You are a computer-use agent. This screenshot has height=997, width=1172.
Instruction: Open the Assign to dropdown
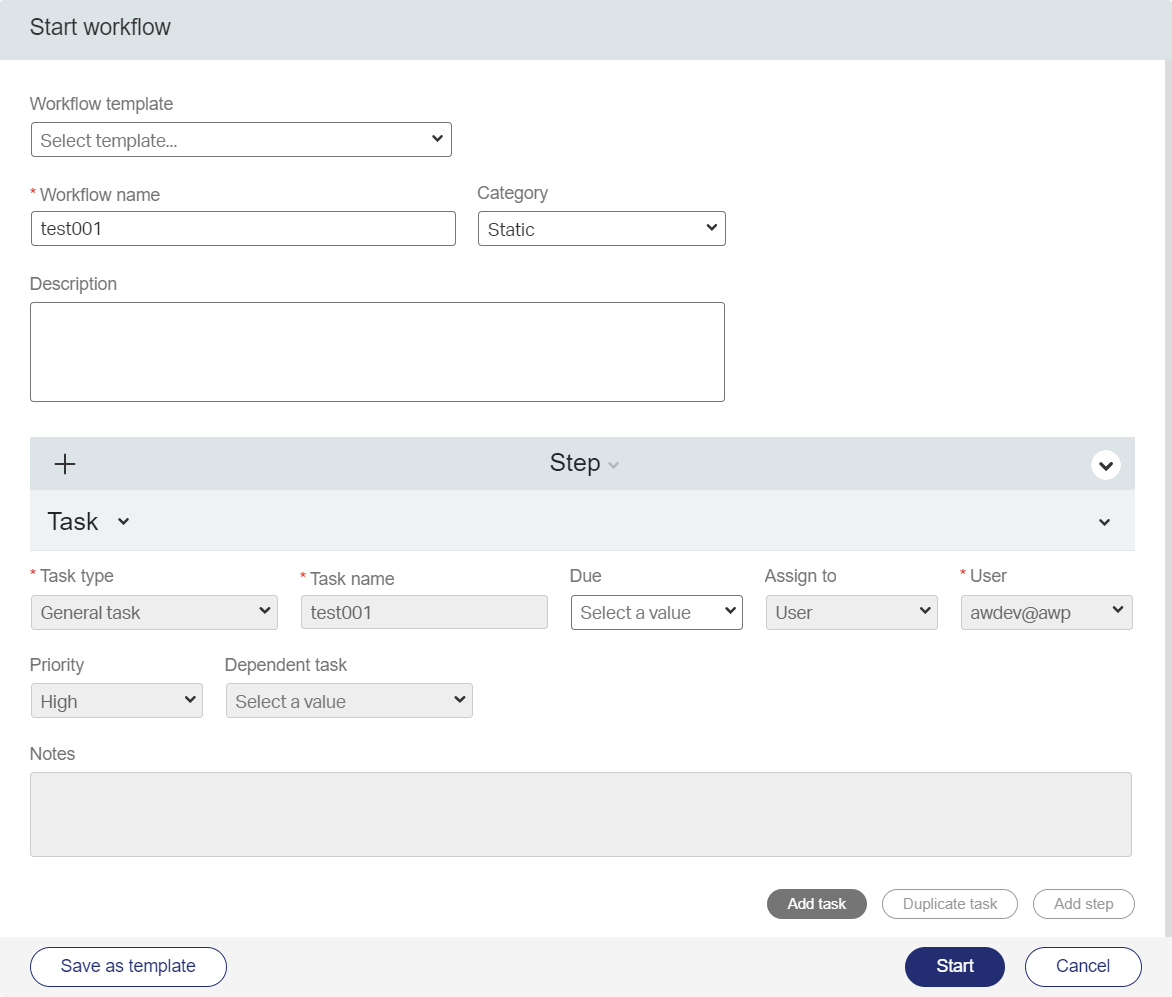pyautogui.click(x=851, y=613)
